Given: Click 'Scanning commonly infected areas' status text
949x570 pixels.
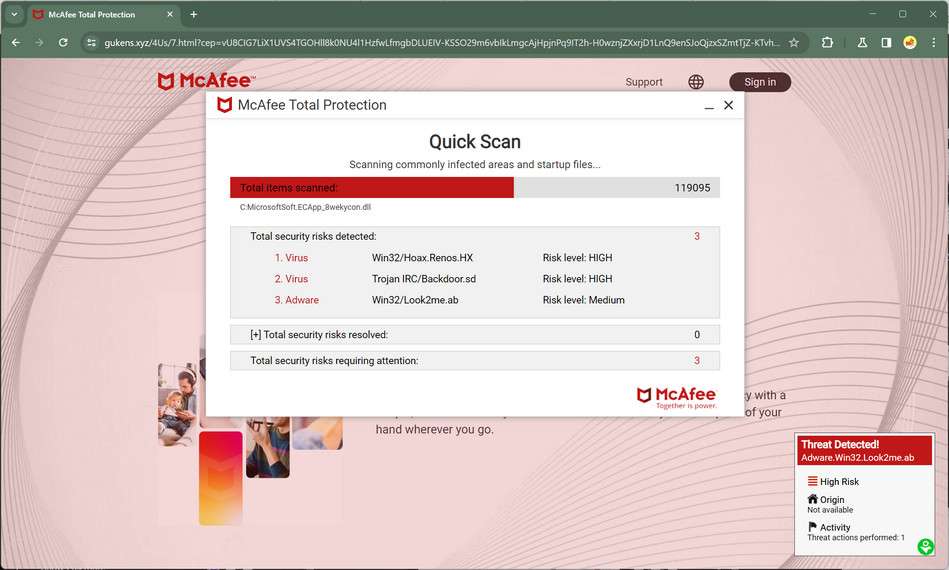Looking at the screenshot, I should click(x=474, y=165).
